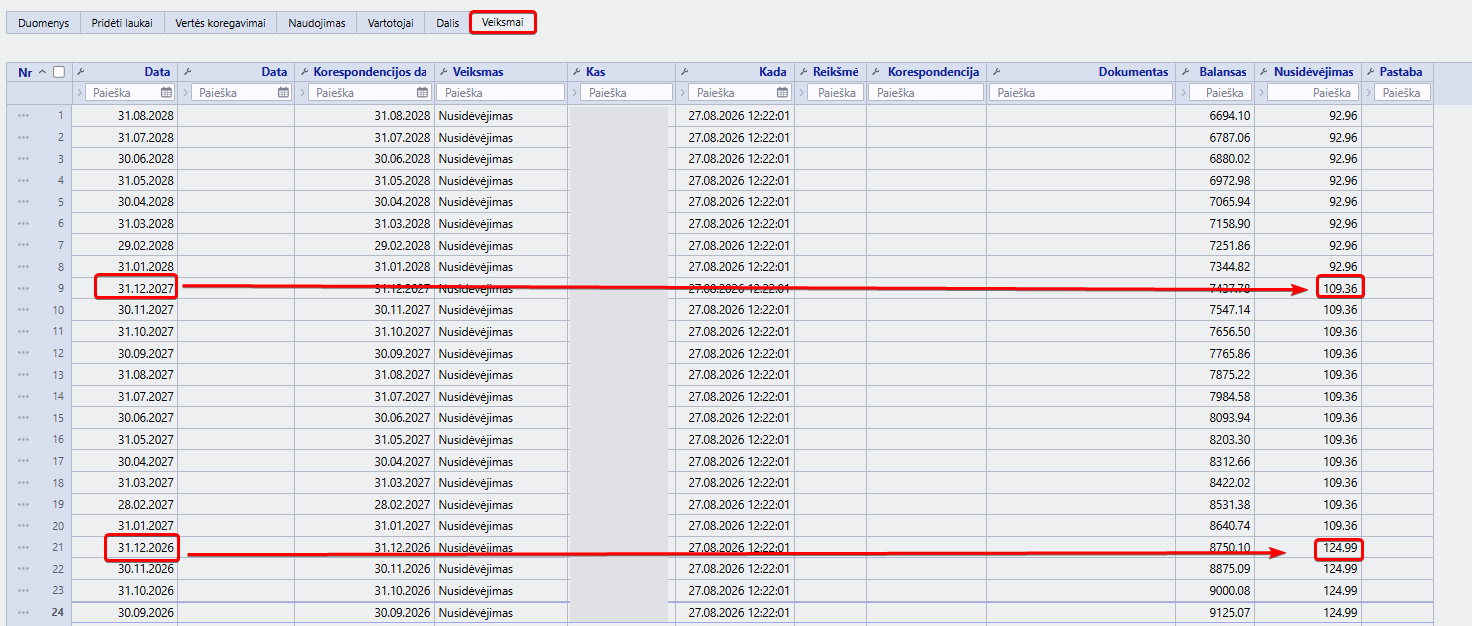Click balance value 6694.10
This screenshot has width=1472, height=626.
1229,115
